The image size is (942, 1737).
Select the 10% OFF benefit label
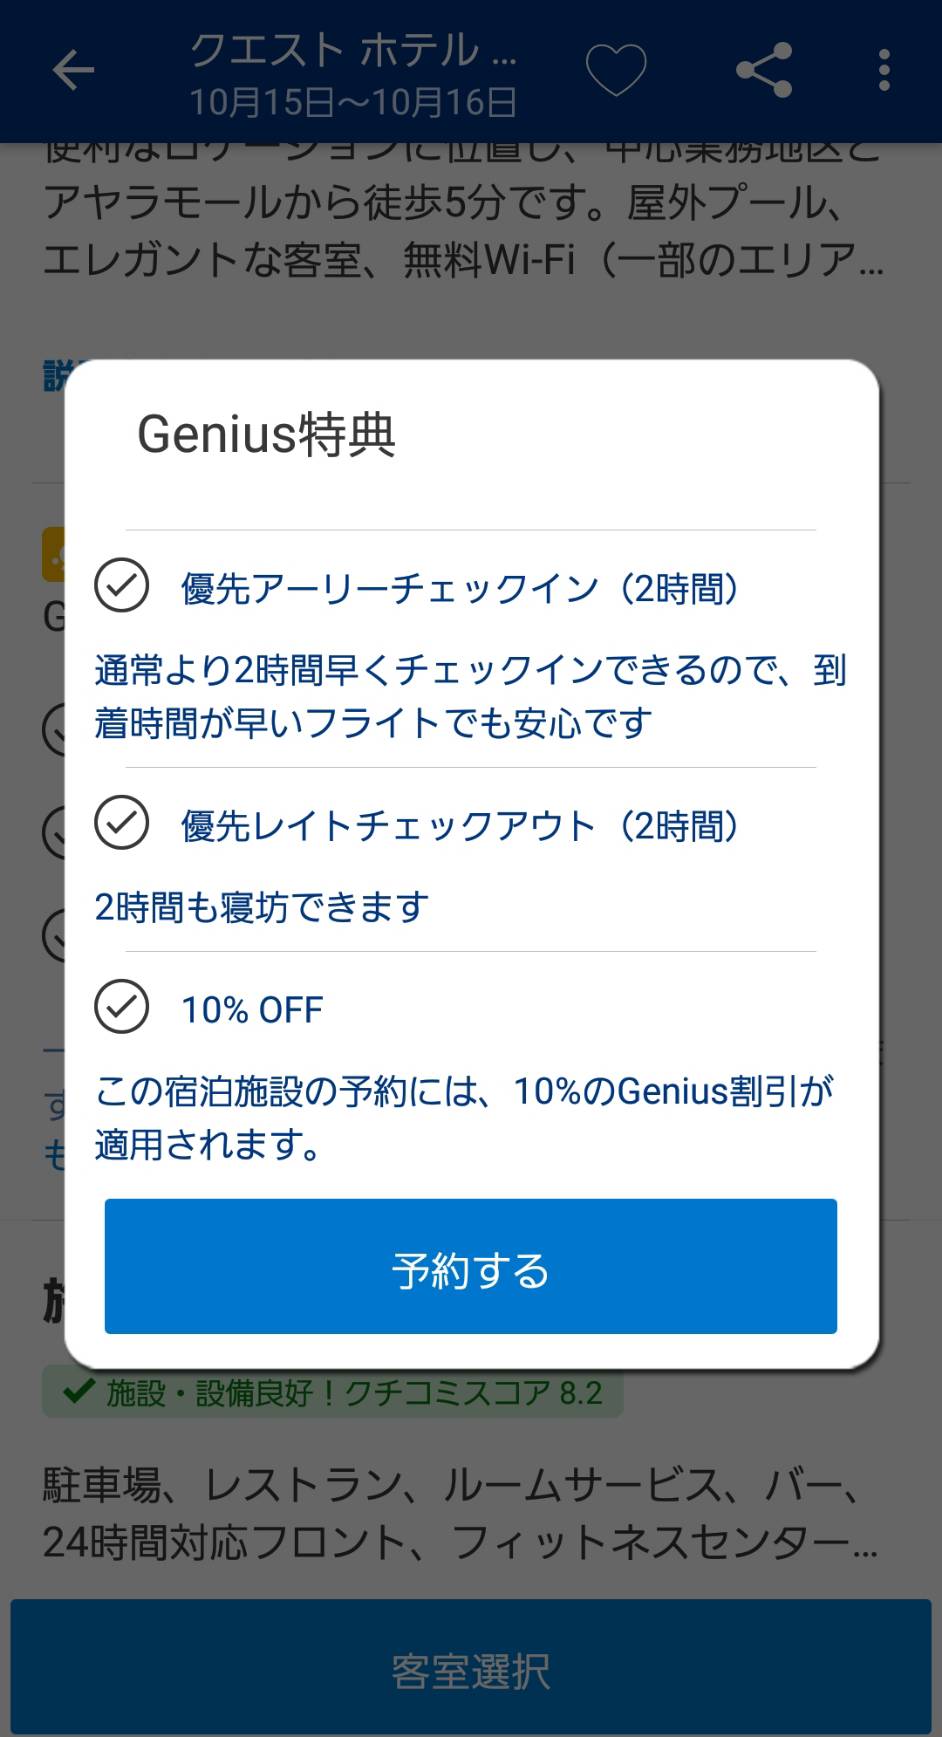tap(252, 1010)
